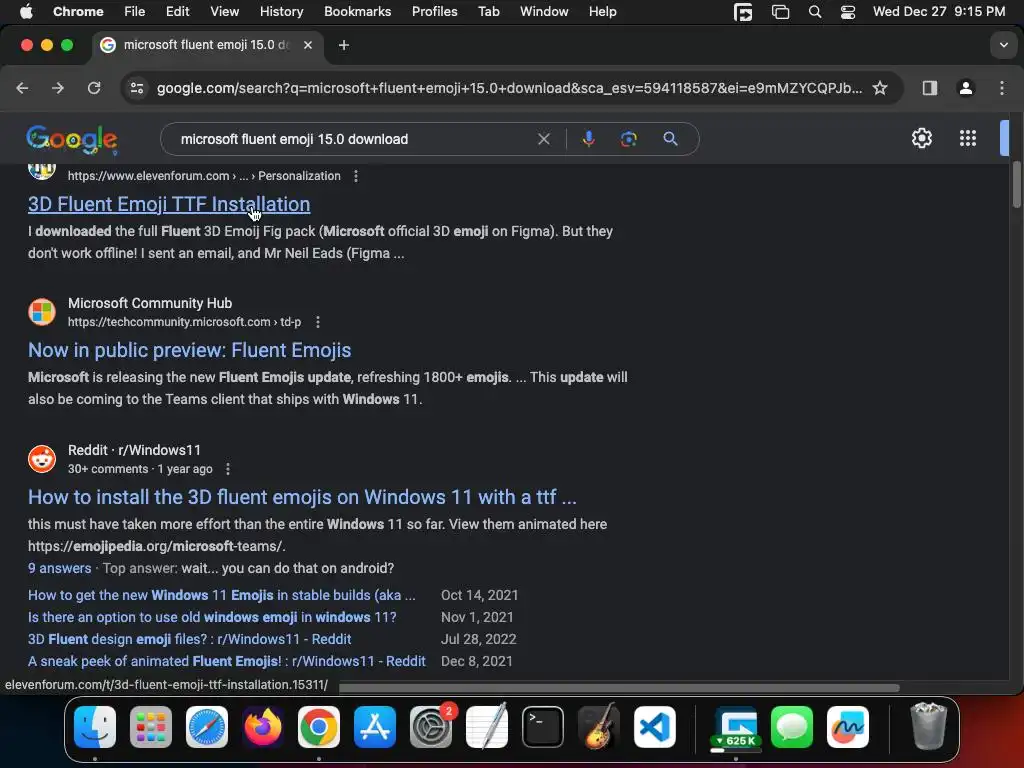The height and width of the screenshot is (768, 1024).
Task: Open more options for elevenforum result
Action: click(356, 176)
